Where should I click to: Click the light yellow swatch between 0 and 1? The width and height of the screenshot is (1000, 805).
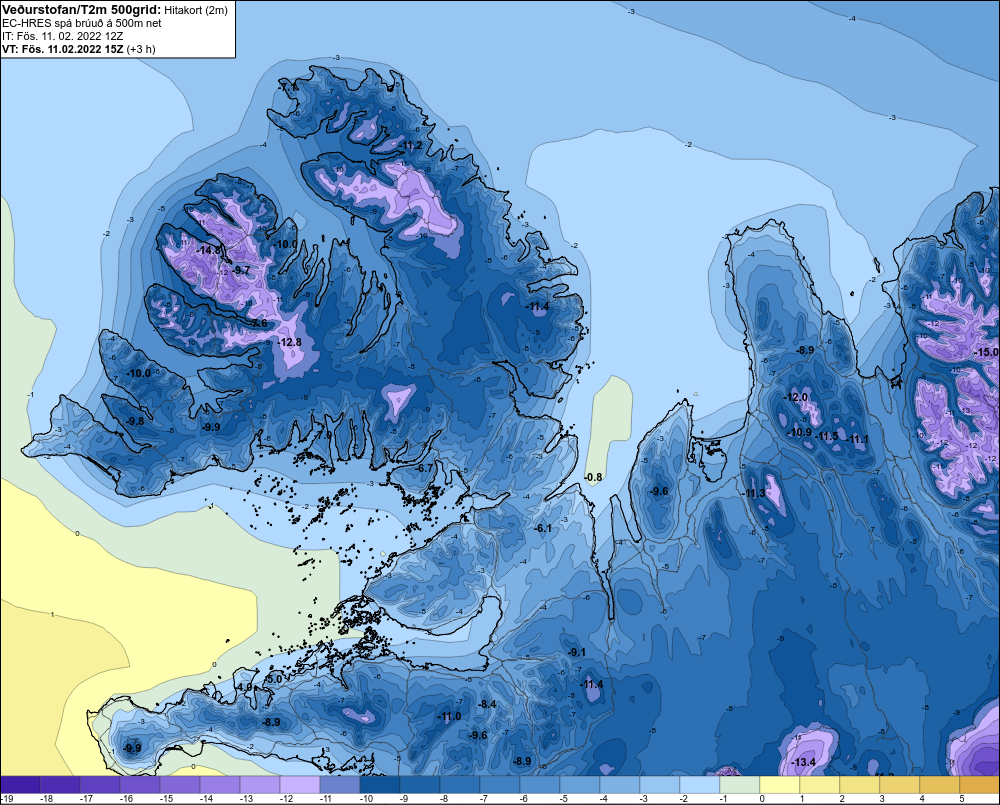point(779,785)
